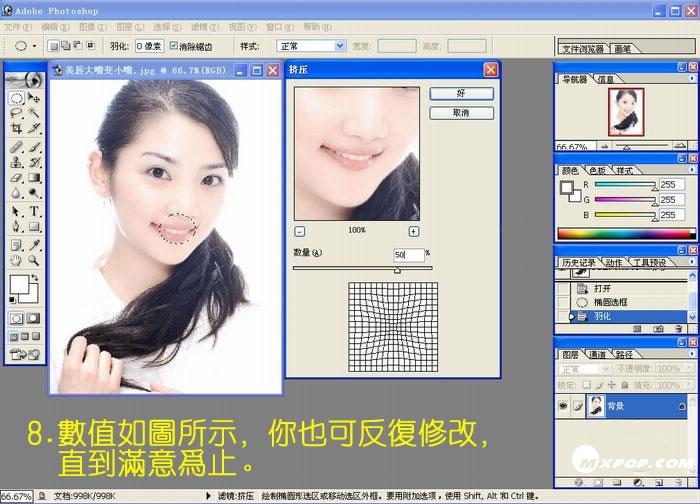This screenshot has height=504, width=700.
Task: Cancel Pinch dialog with 取消 button
Action: [461, 113]
